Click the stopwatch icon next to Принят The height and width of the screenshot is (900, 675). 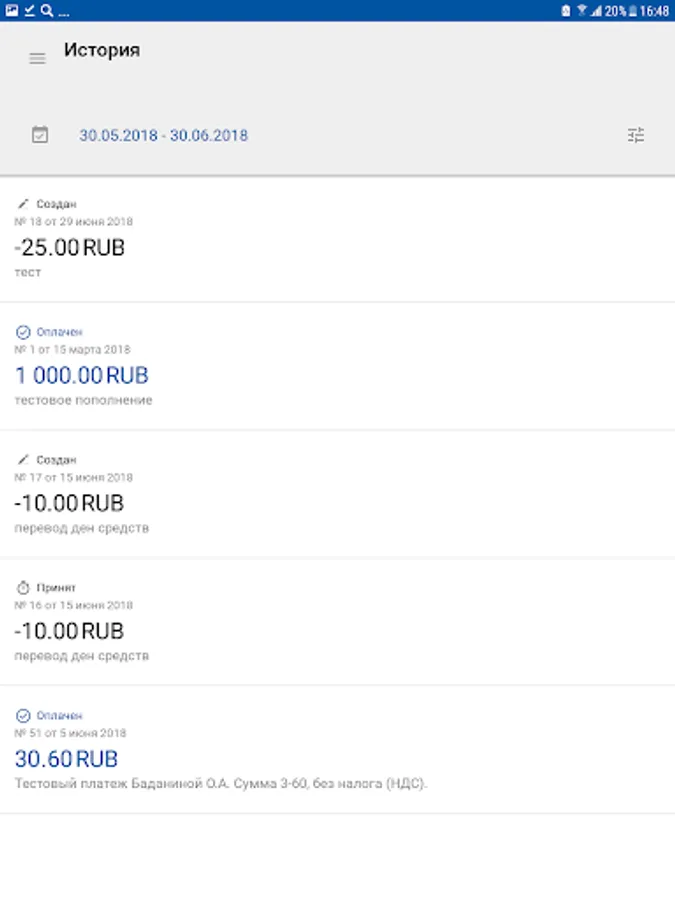point(23,588)
